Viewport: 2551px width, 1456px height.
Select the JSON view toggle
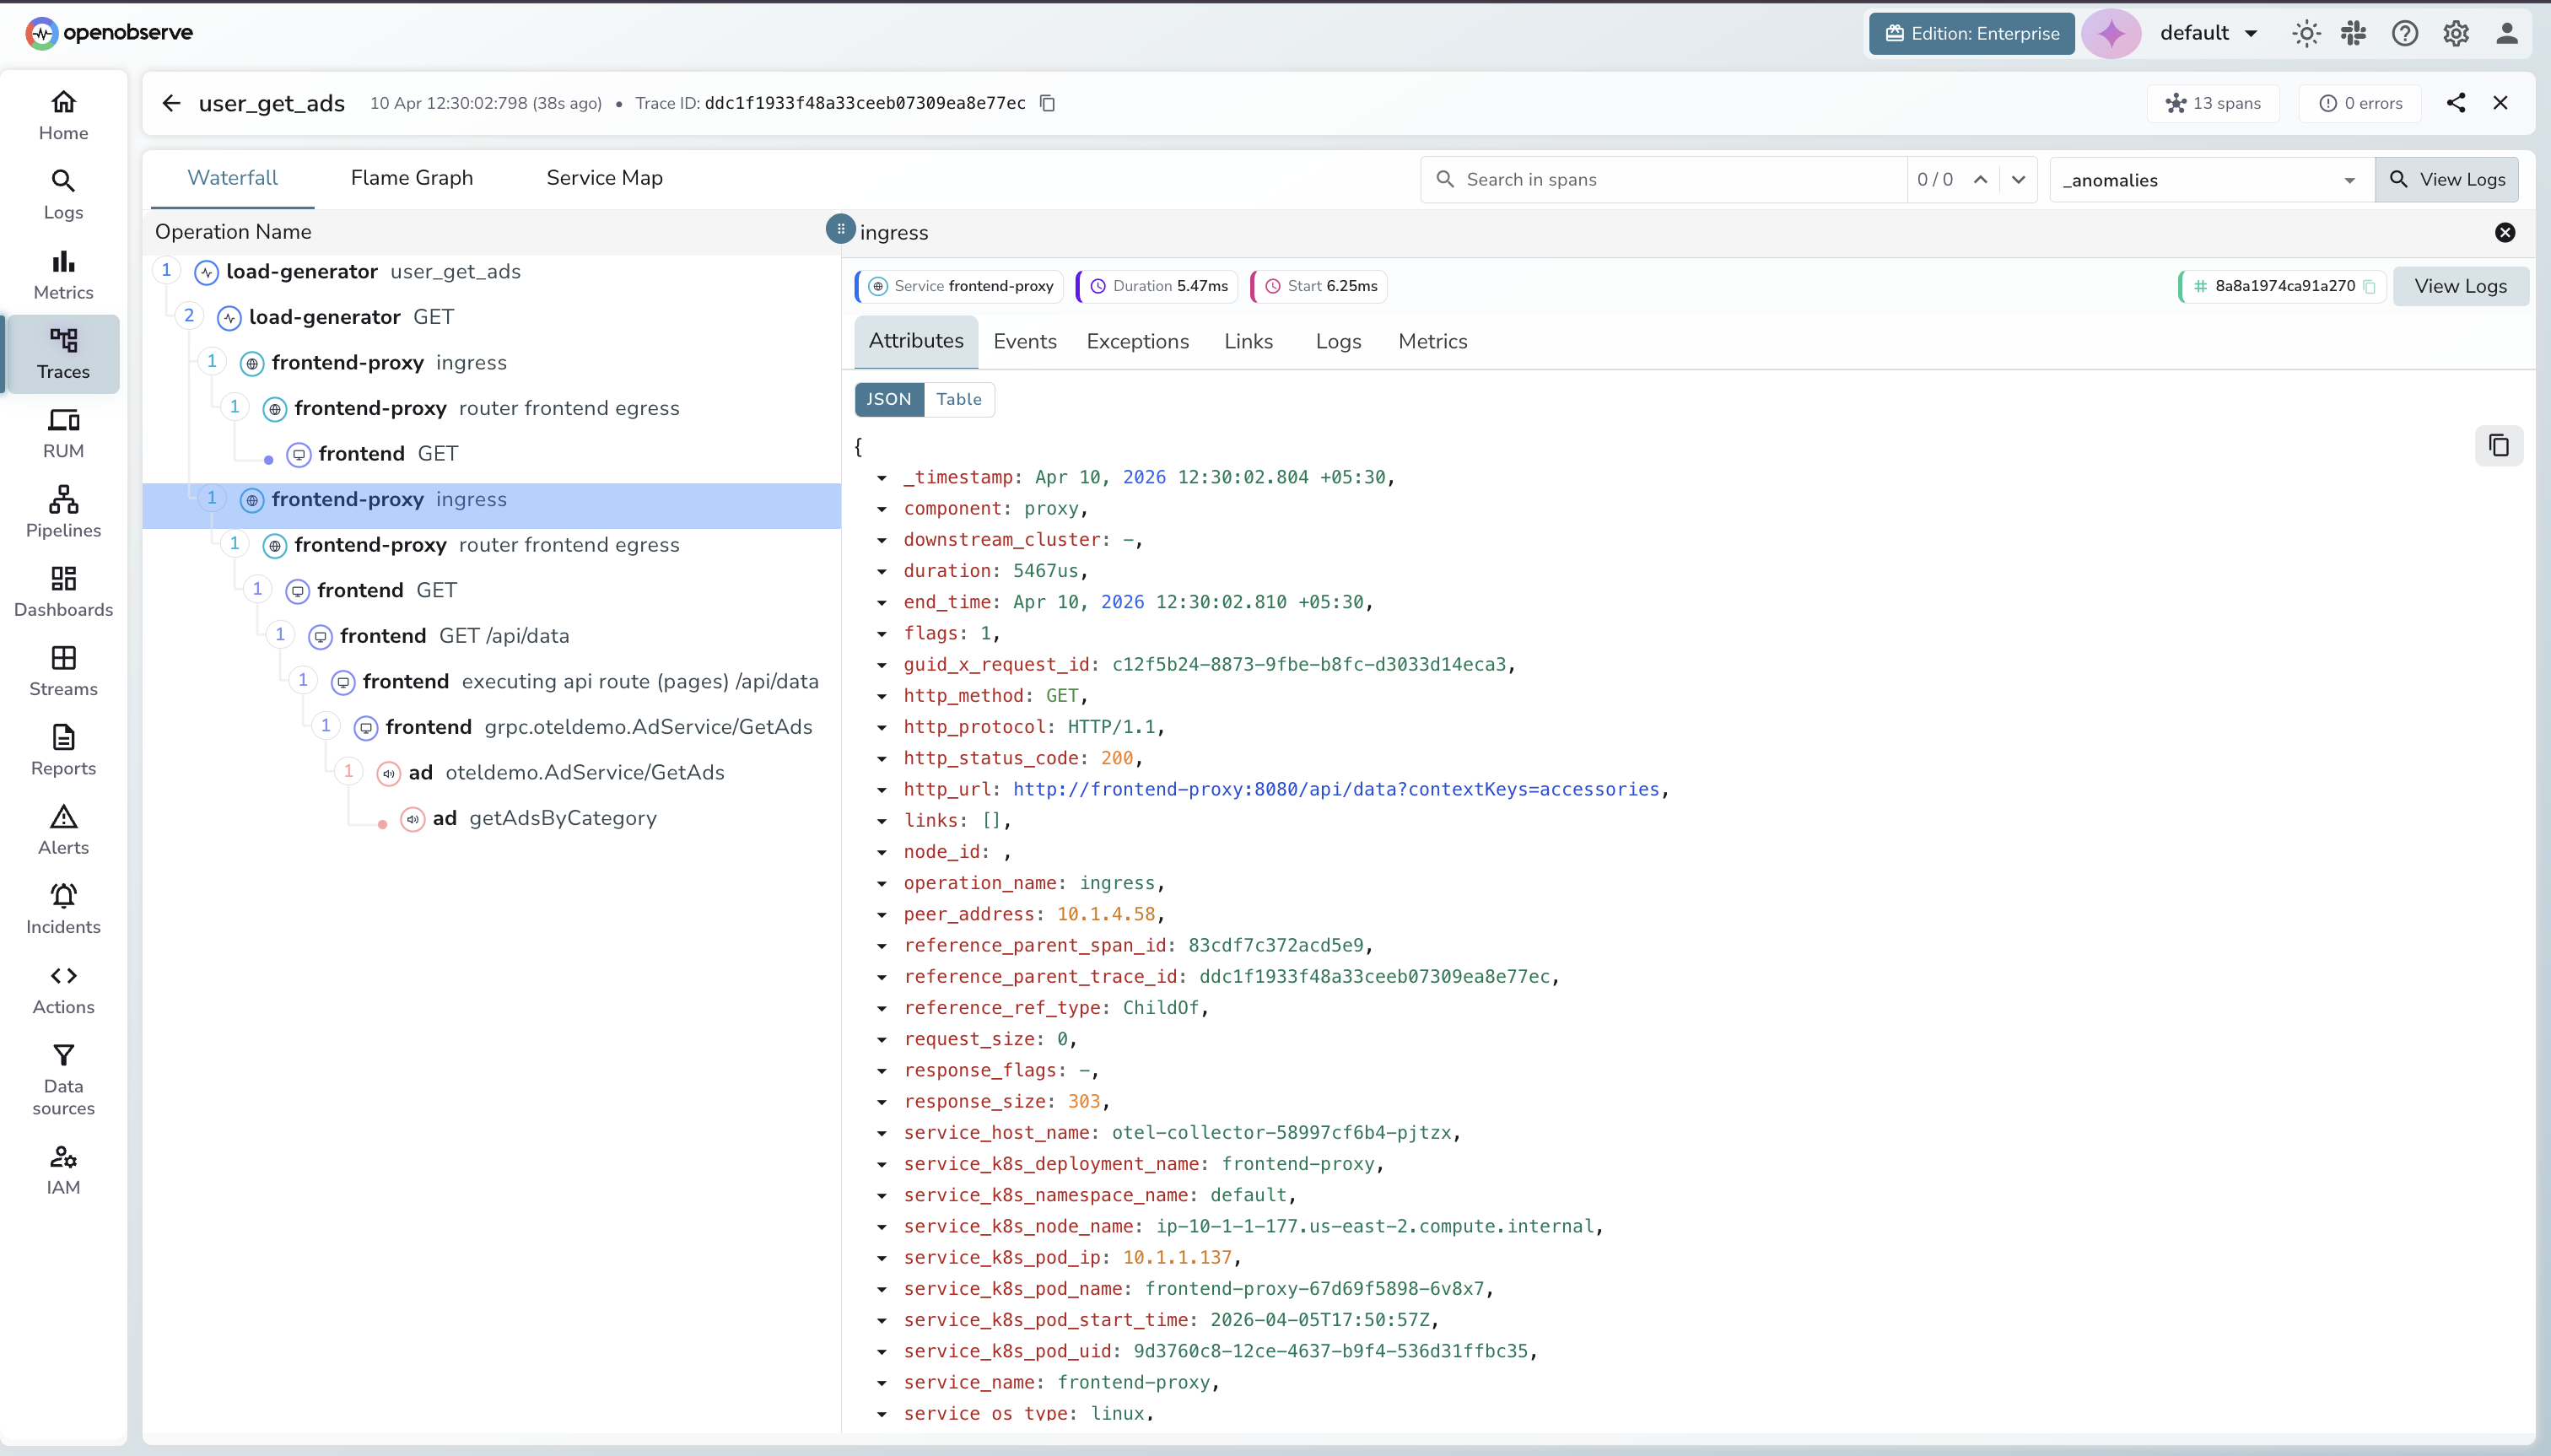(x=888, y=399)
